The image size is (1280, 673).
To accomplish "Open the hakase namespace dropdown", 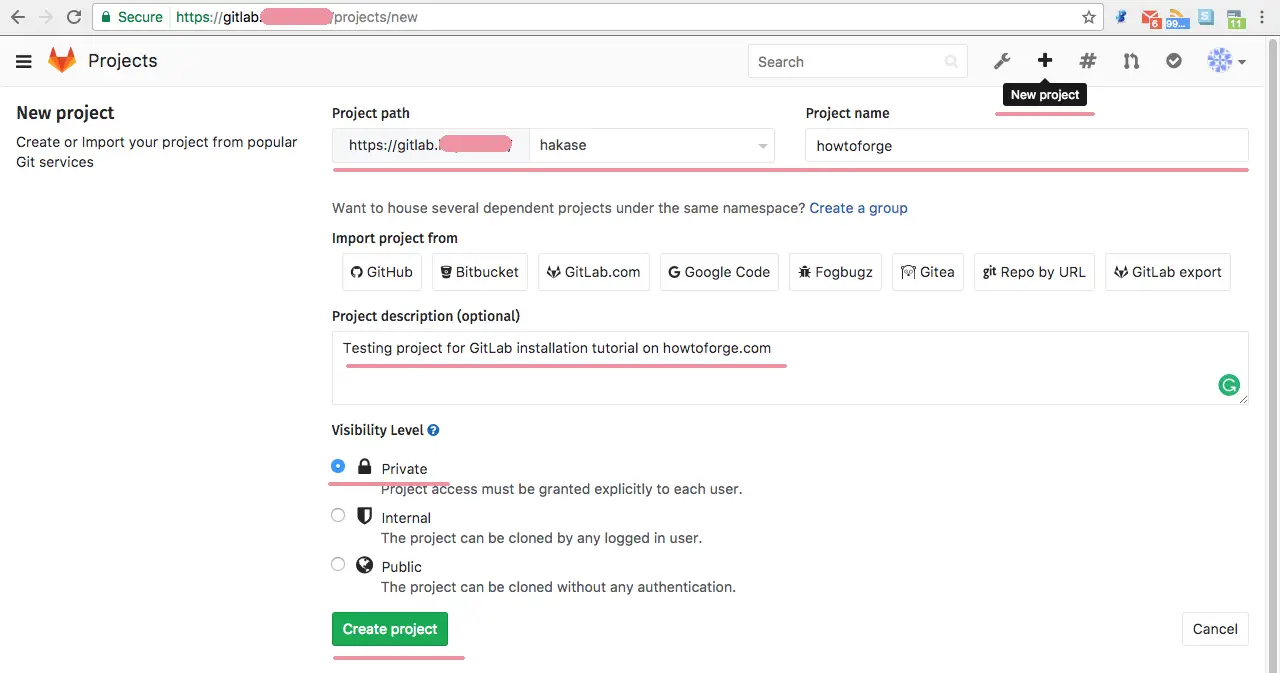I will [x=652, y=145].
